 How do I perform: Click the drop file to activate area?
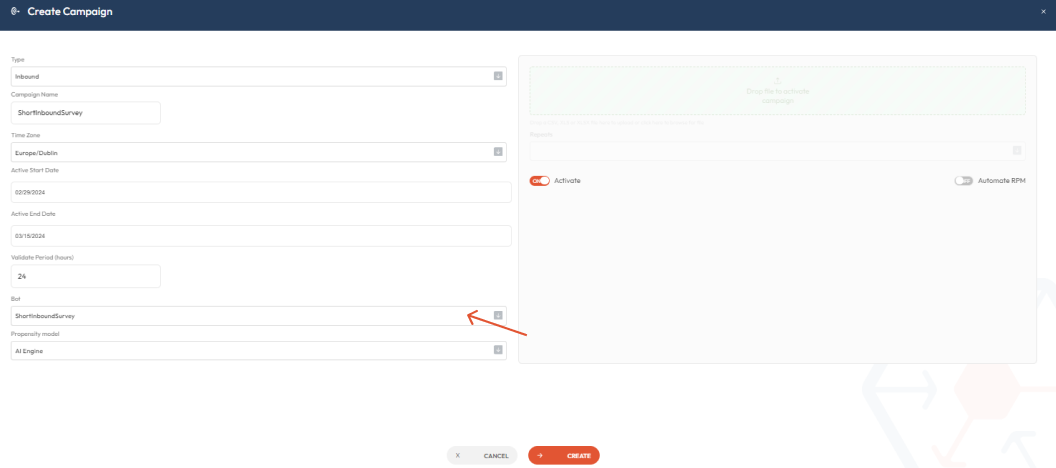(777, 91)
